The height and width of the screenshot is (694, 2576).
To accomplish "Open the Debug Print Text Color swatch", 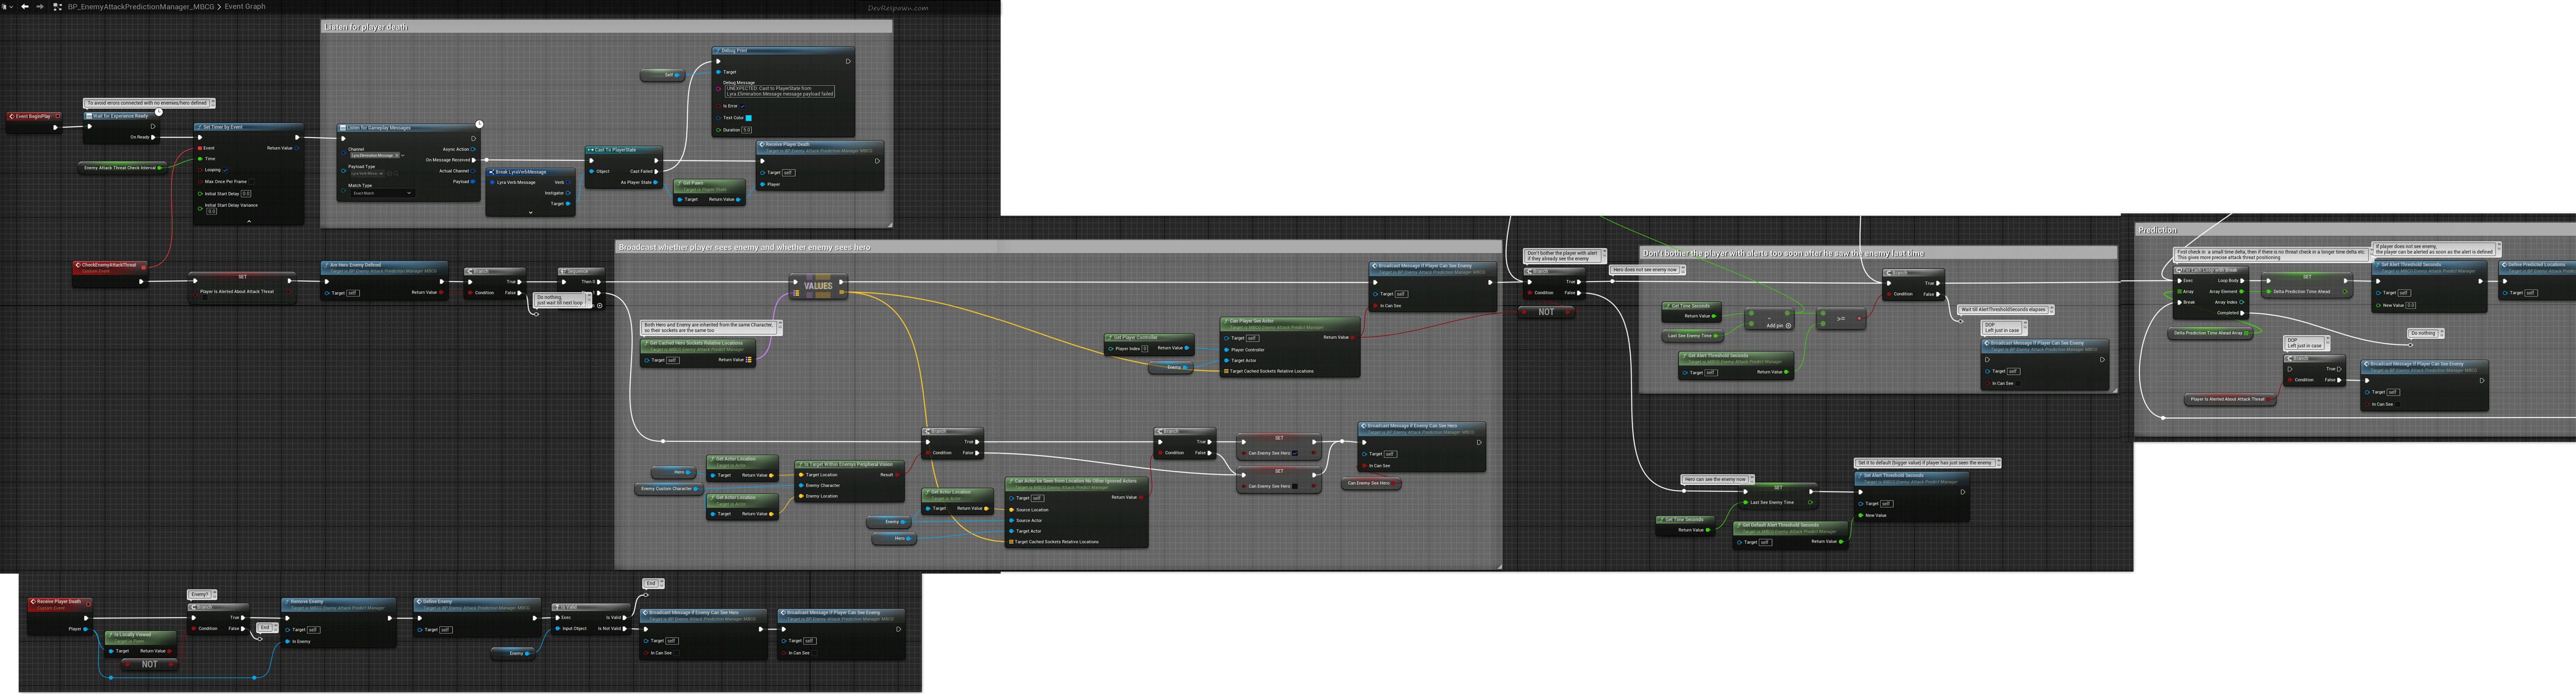I will (748, 118).
